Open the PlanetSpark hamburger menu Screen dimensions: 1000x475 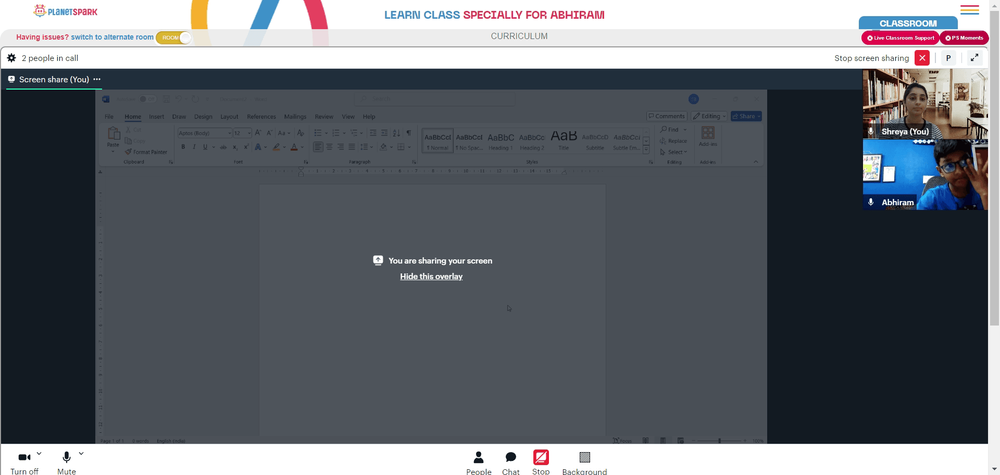tap(969, 9)
